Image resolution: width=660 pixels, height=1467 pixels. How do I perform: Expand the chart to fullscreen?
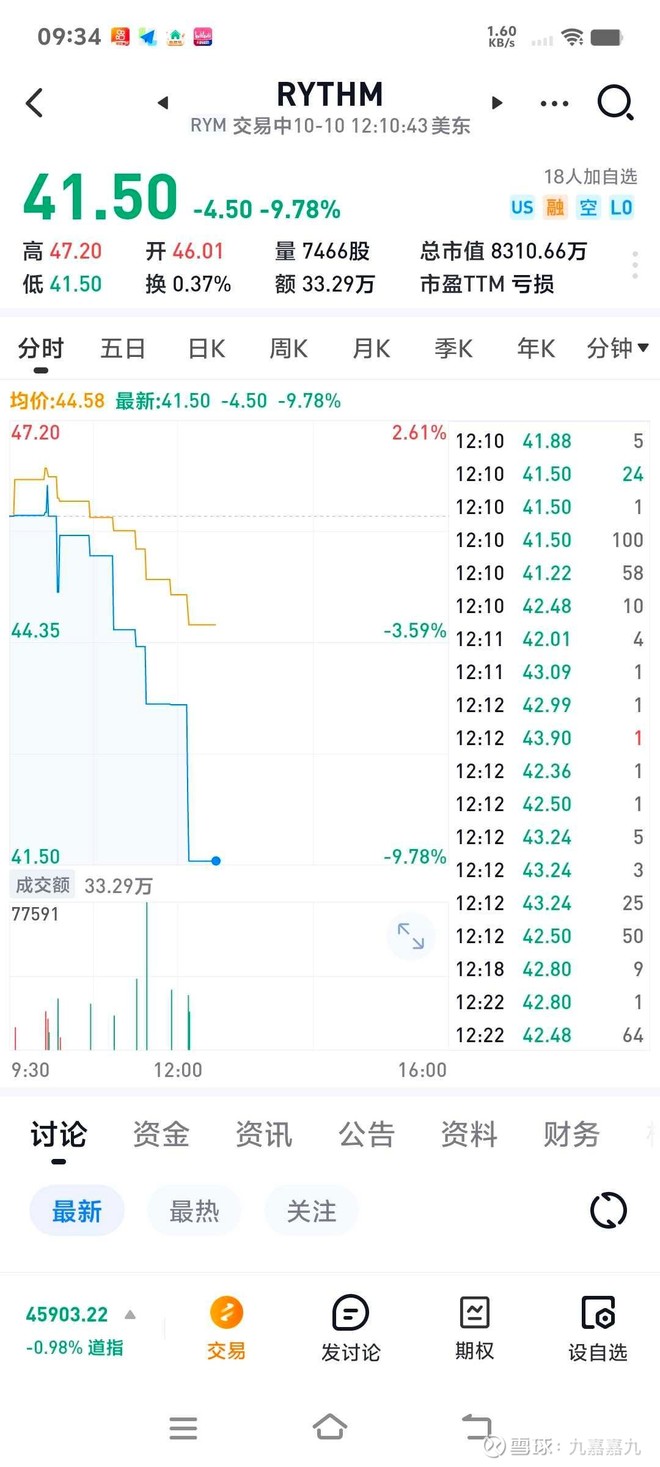click(x=411, y=936)
